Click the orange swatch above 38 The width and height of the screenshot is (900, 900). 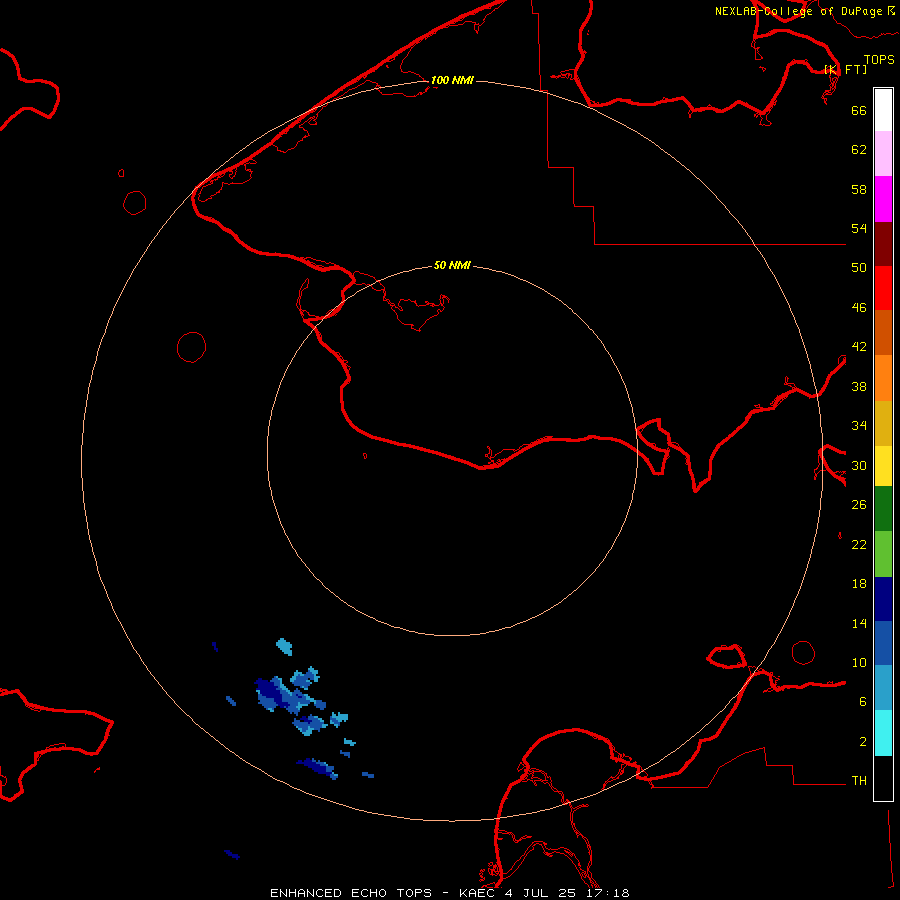coord(883,378)
